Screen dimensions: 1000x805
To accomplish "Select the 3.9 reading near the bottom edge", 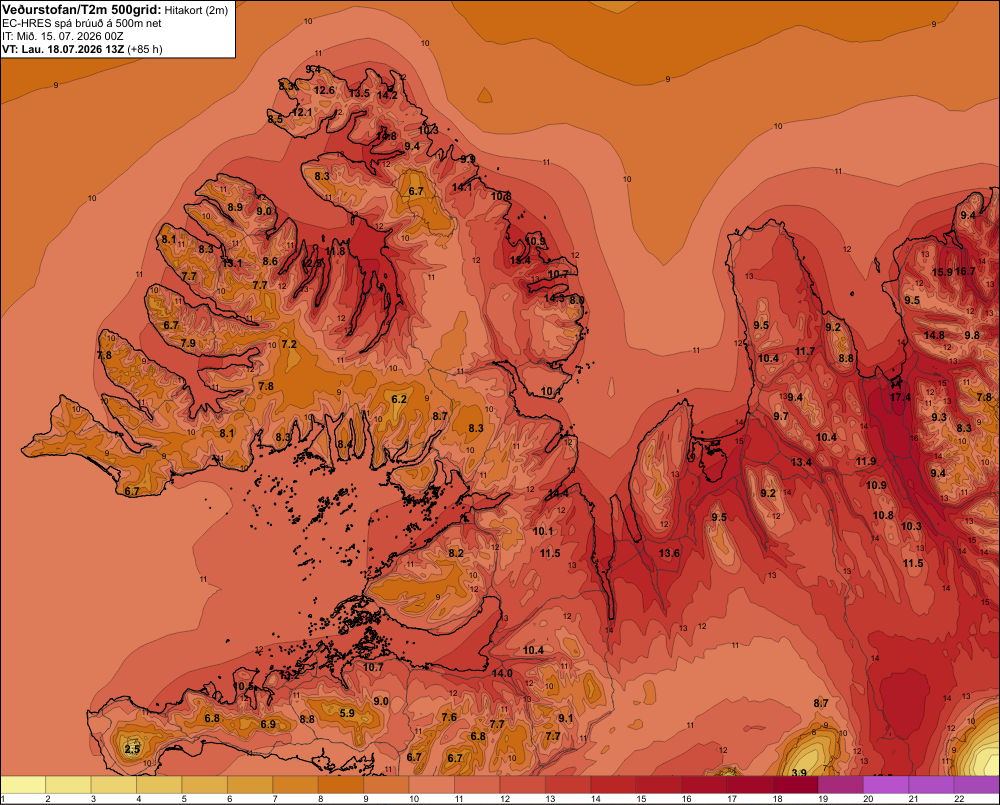I will (798, 773).
